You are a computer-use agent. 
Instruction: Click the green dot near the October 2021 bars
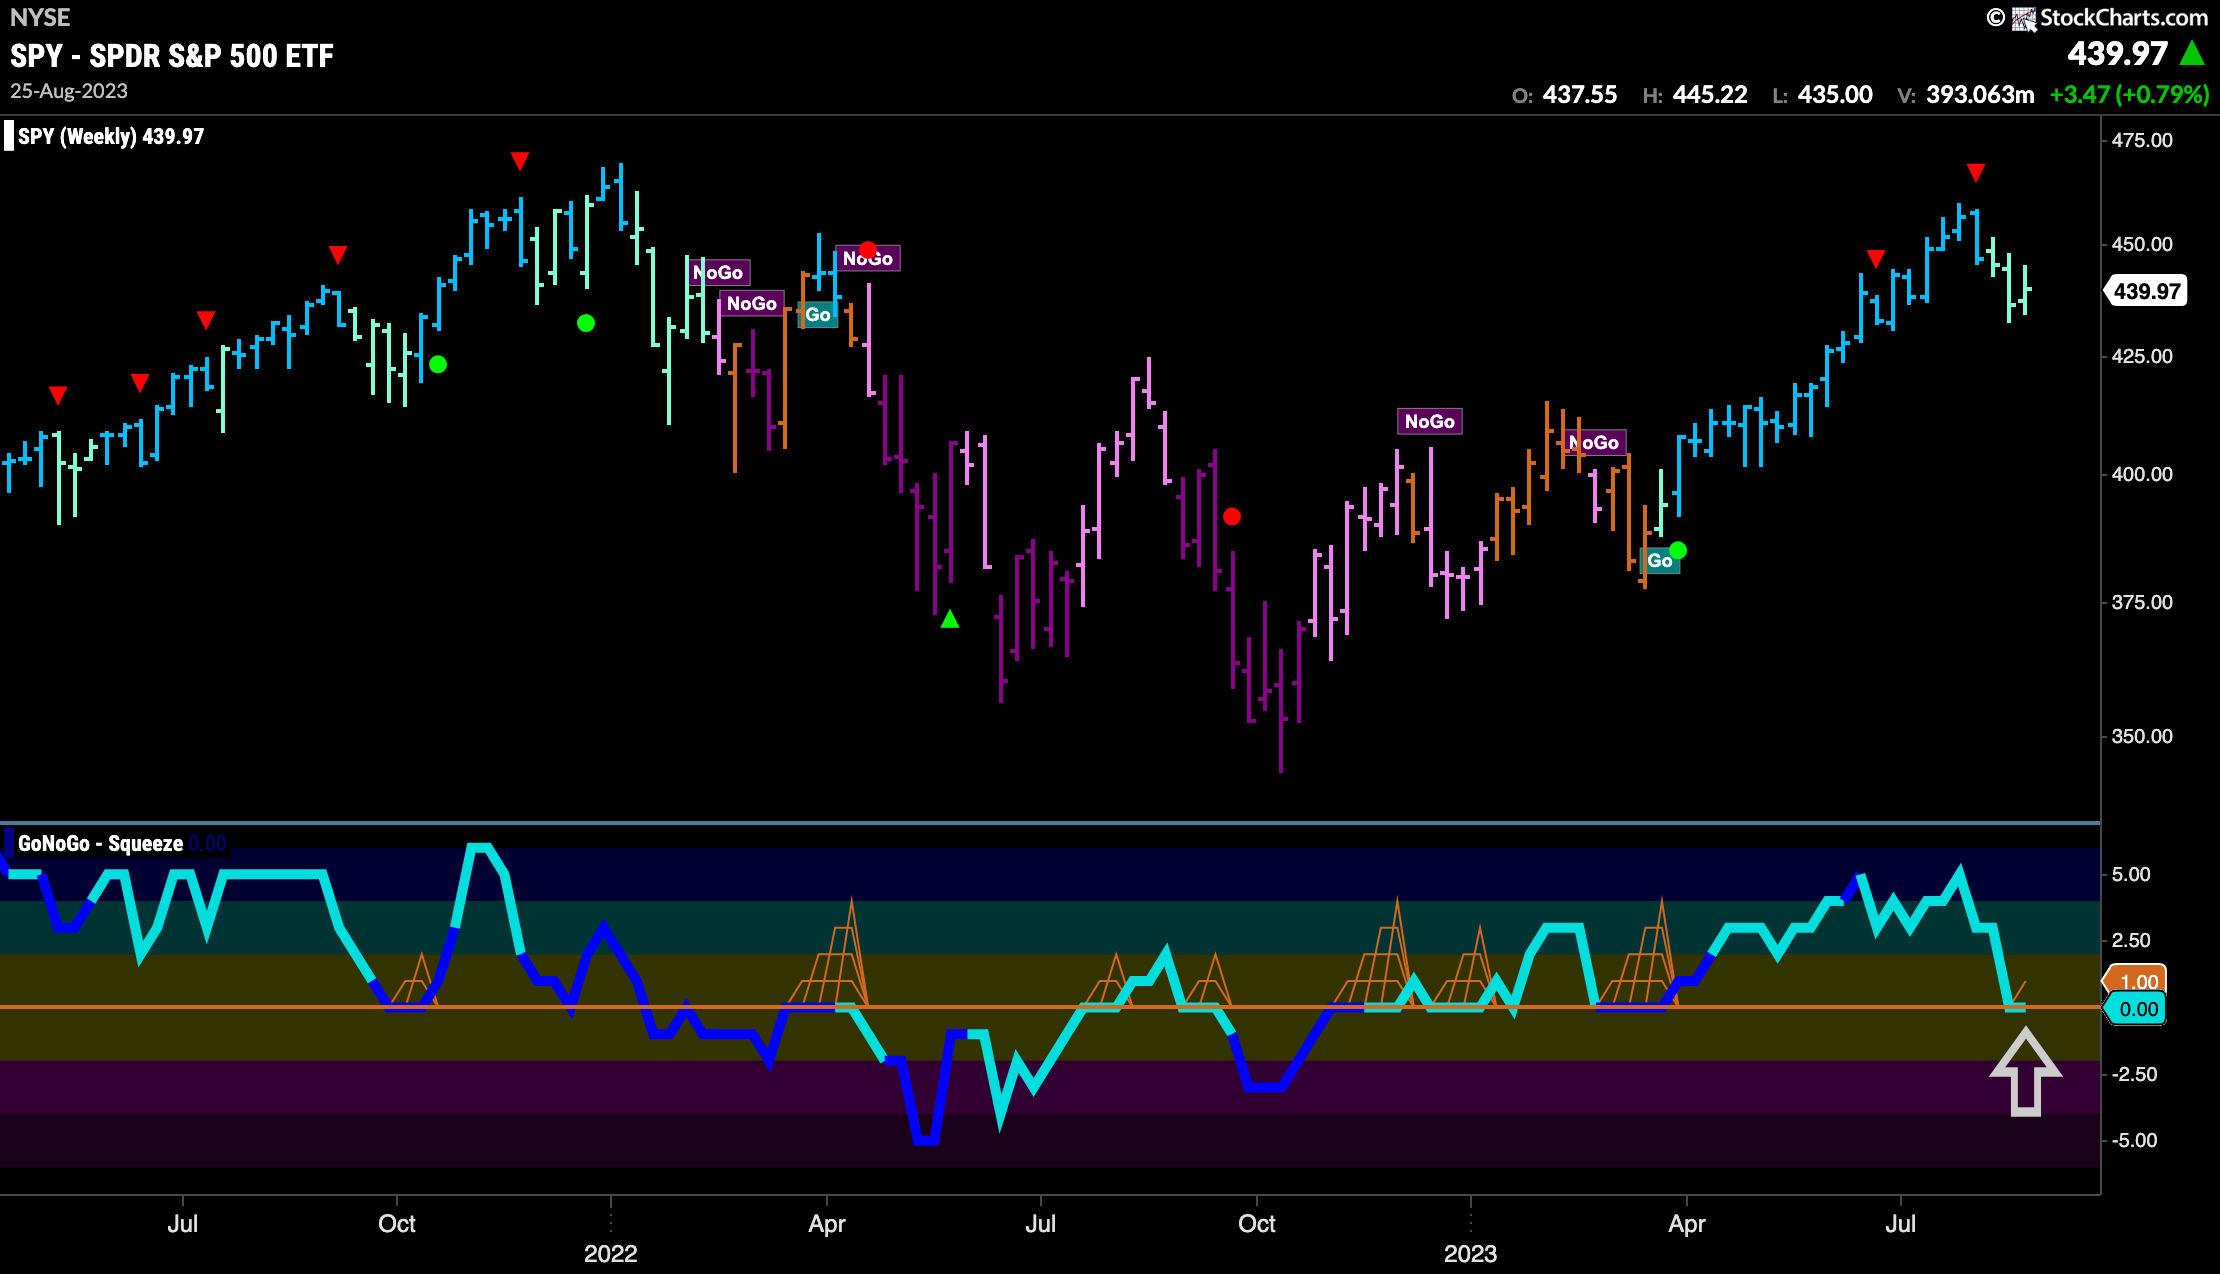point(438,365)
